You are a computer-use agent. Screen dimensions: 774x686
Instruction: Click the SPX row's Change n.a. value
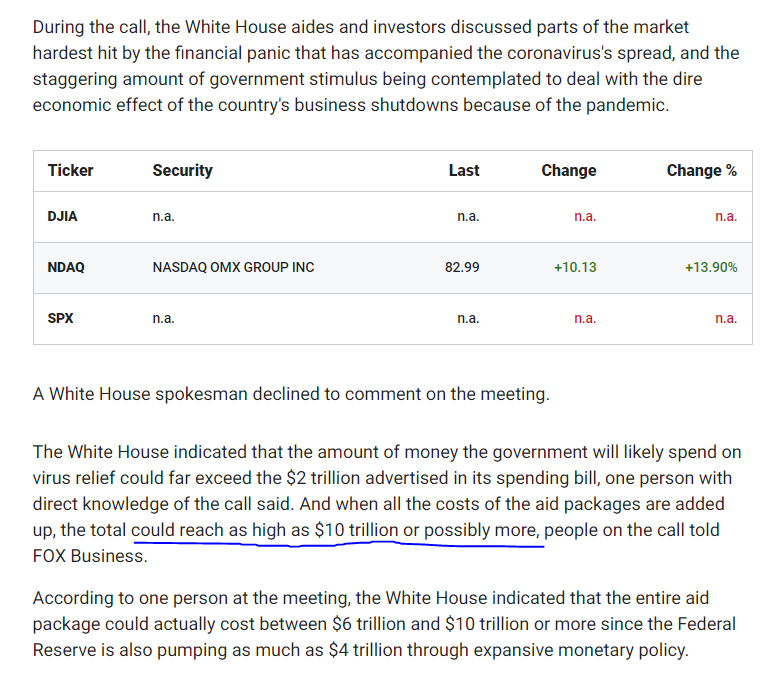pyautogui.click(x=585, y=318)
